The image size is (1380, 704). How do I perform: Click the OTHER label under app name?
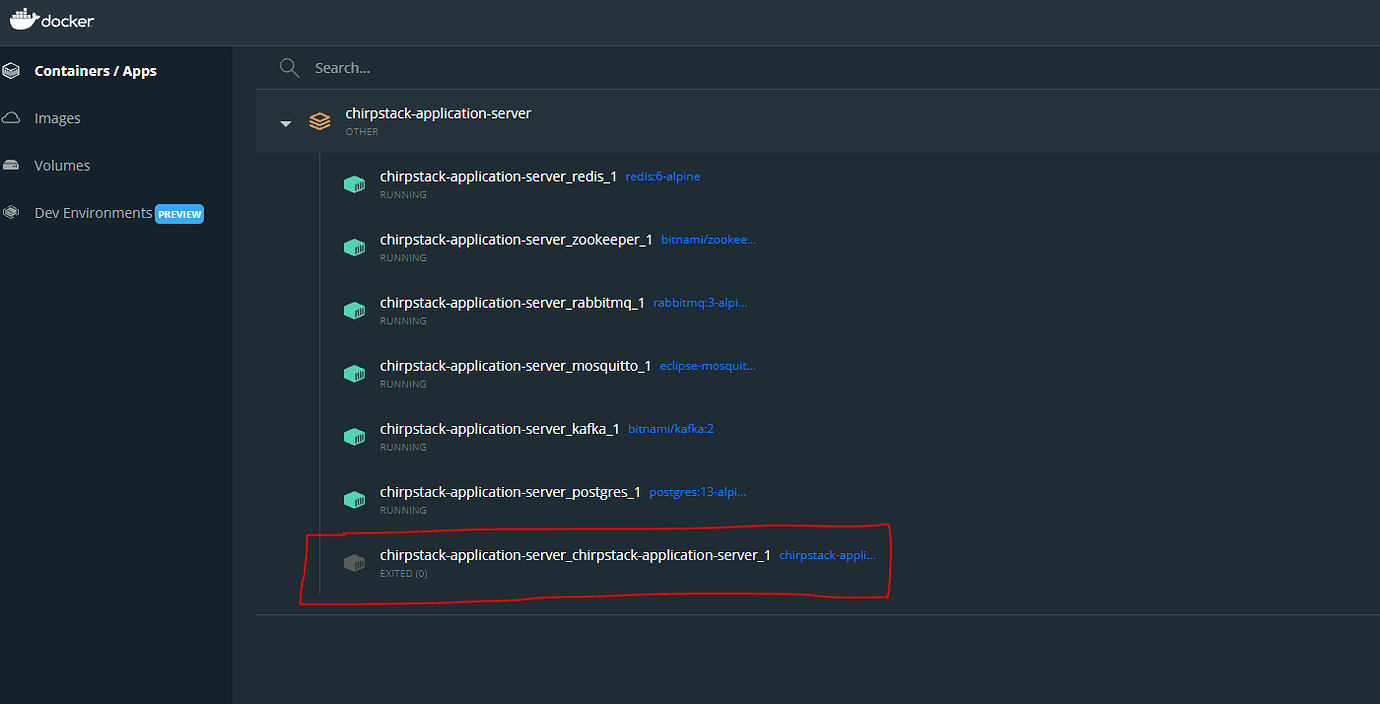[x=362, y=132]
